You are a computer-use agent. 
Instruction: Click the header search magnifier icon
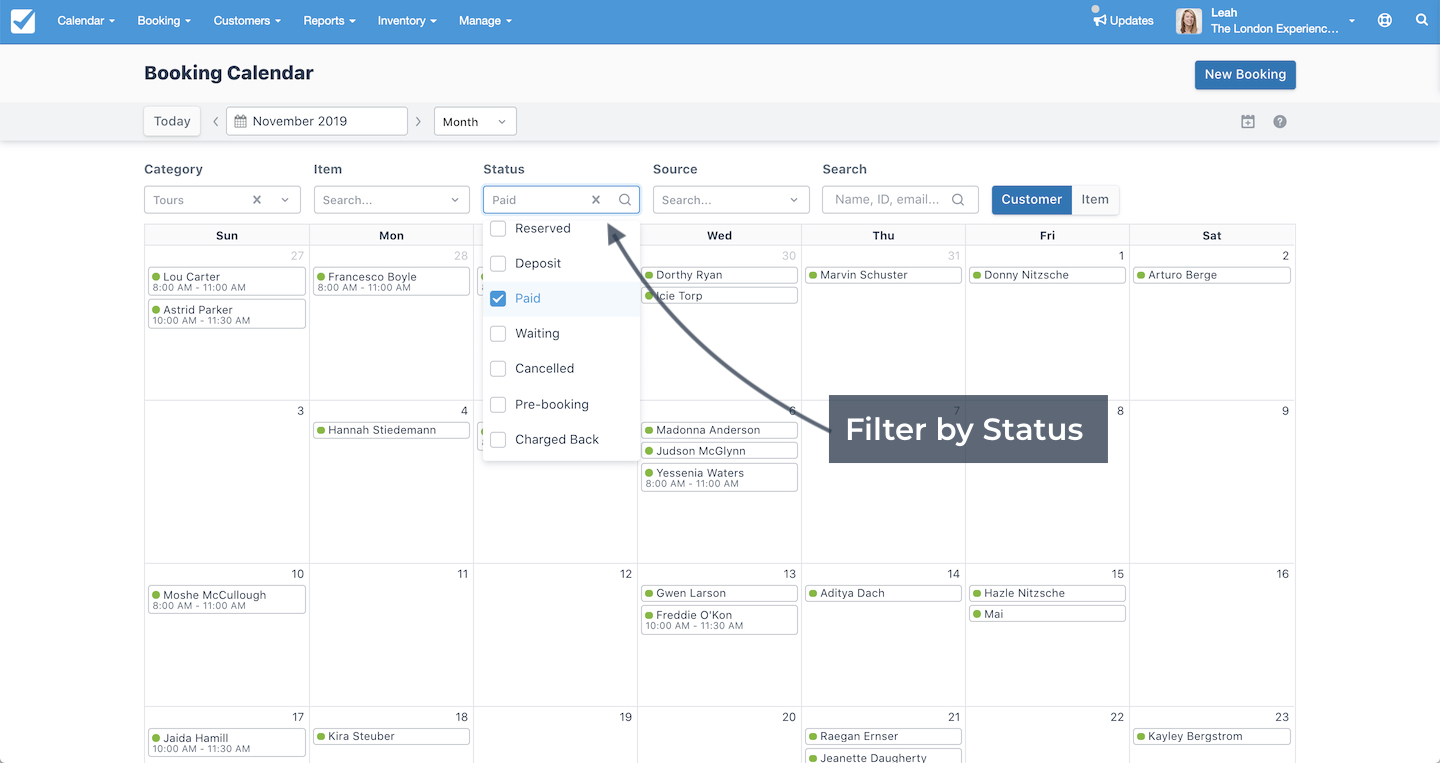tap(1422, 20)
